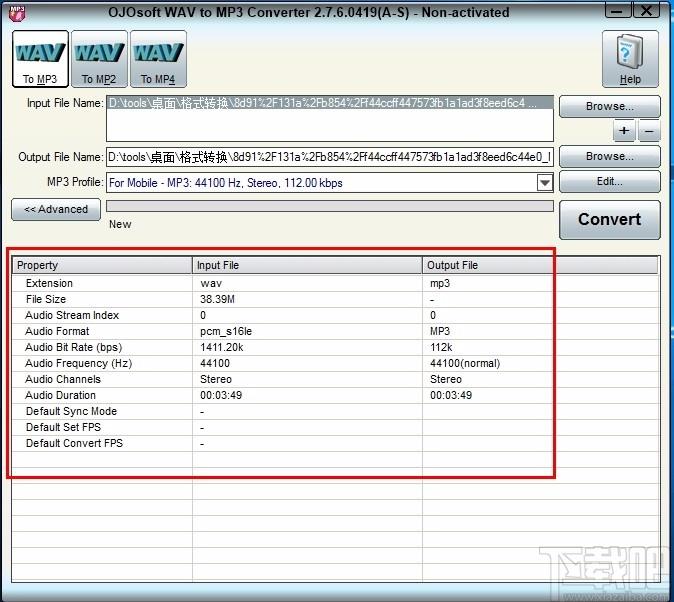Open the MP3 Profile dropdown arrow
This screenshot has height=602, width=674.
click(545, 183)
